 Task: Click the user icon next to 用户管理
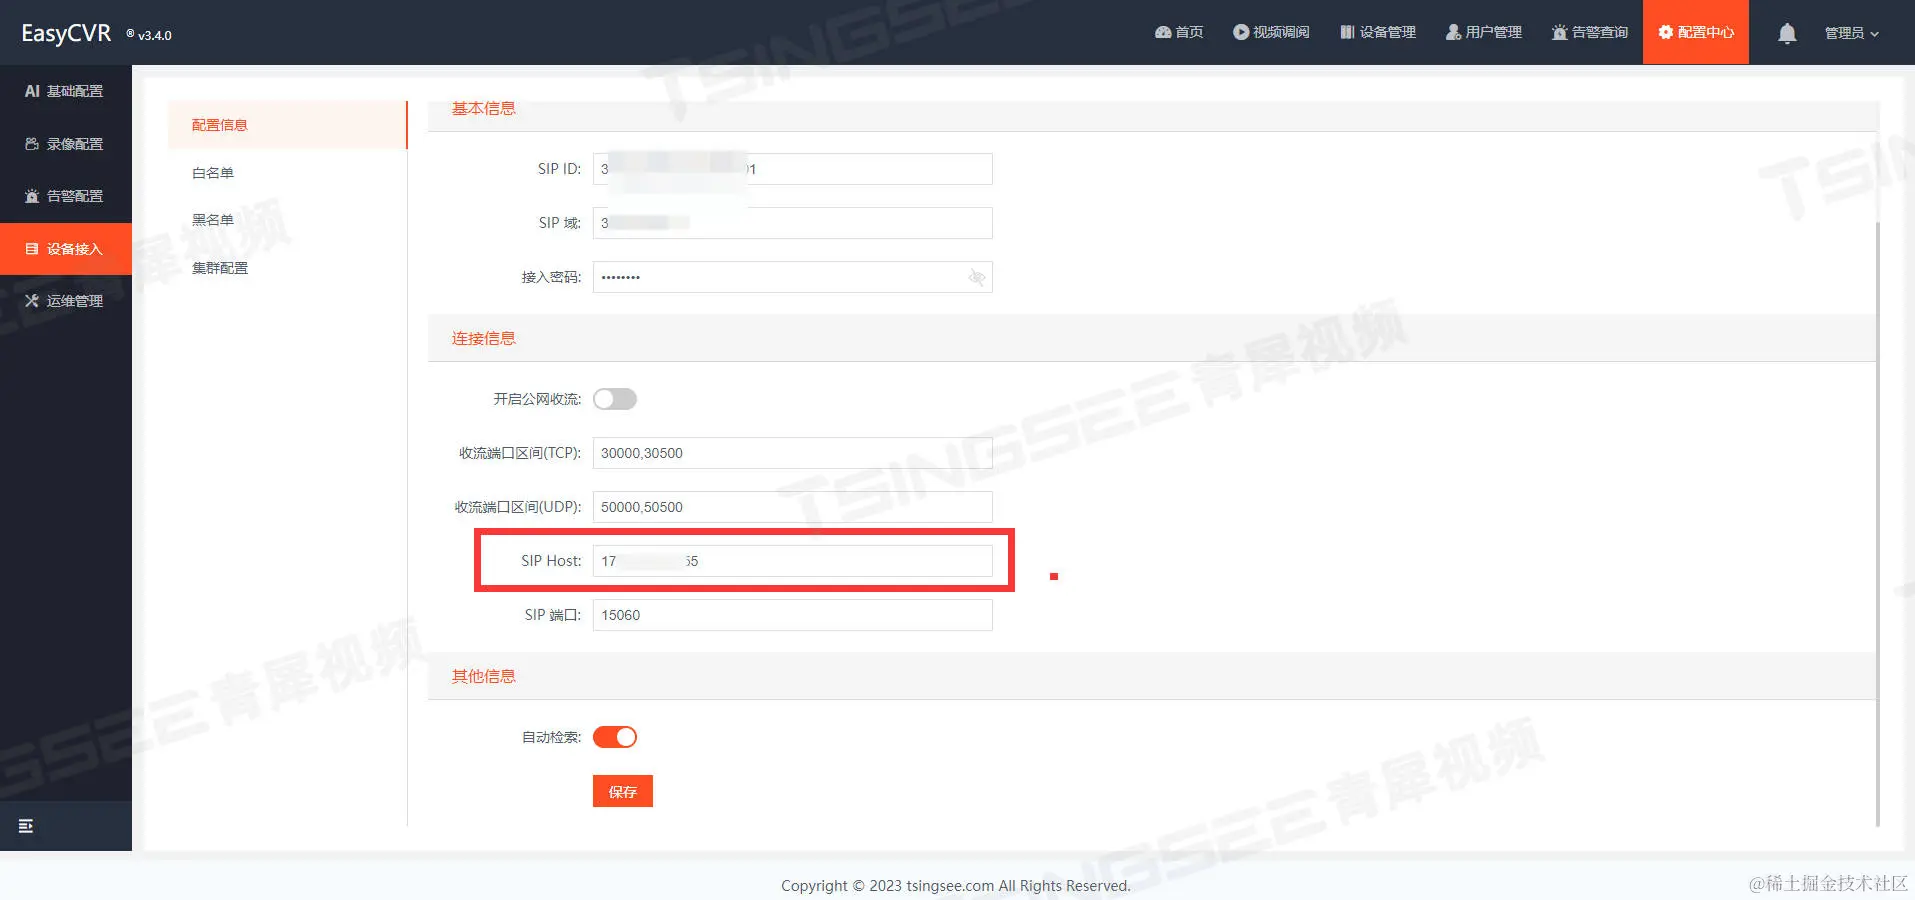click(1454, 32)
